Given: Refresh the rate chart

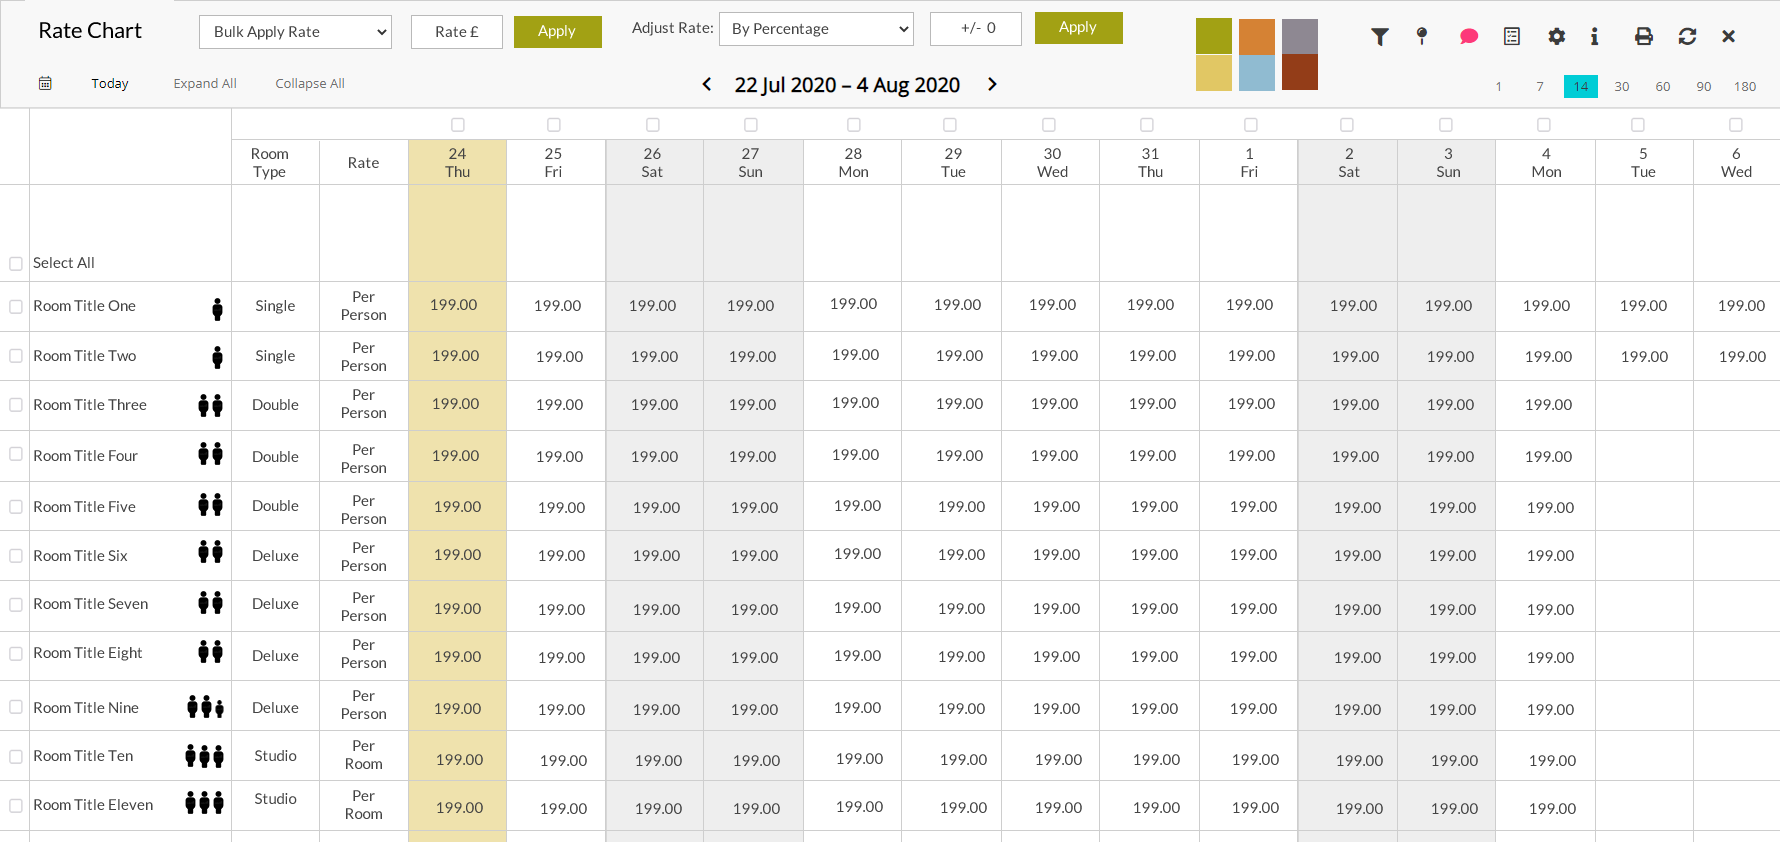Looking at the screenshot, I should (1687, 37).
